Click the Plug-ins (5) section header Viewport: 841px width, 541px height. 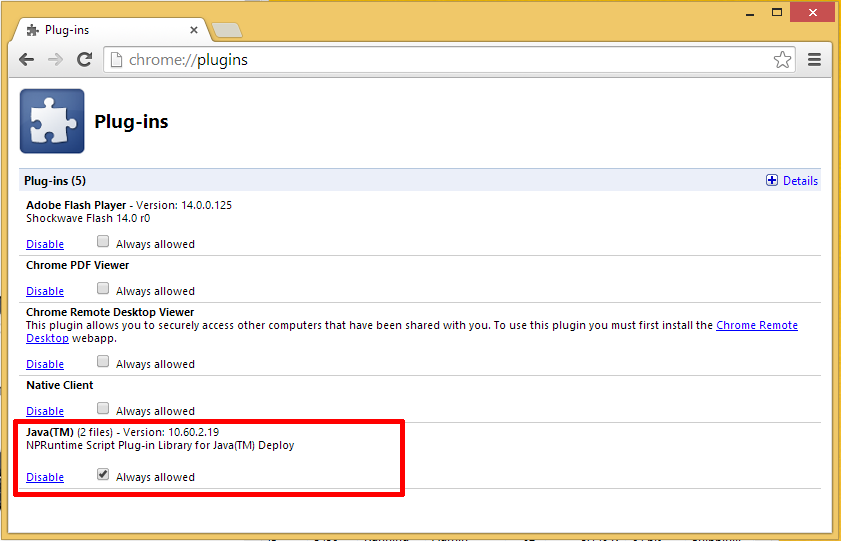point(55,181)
